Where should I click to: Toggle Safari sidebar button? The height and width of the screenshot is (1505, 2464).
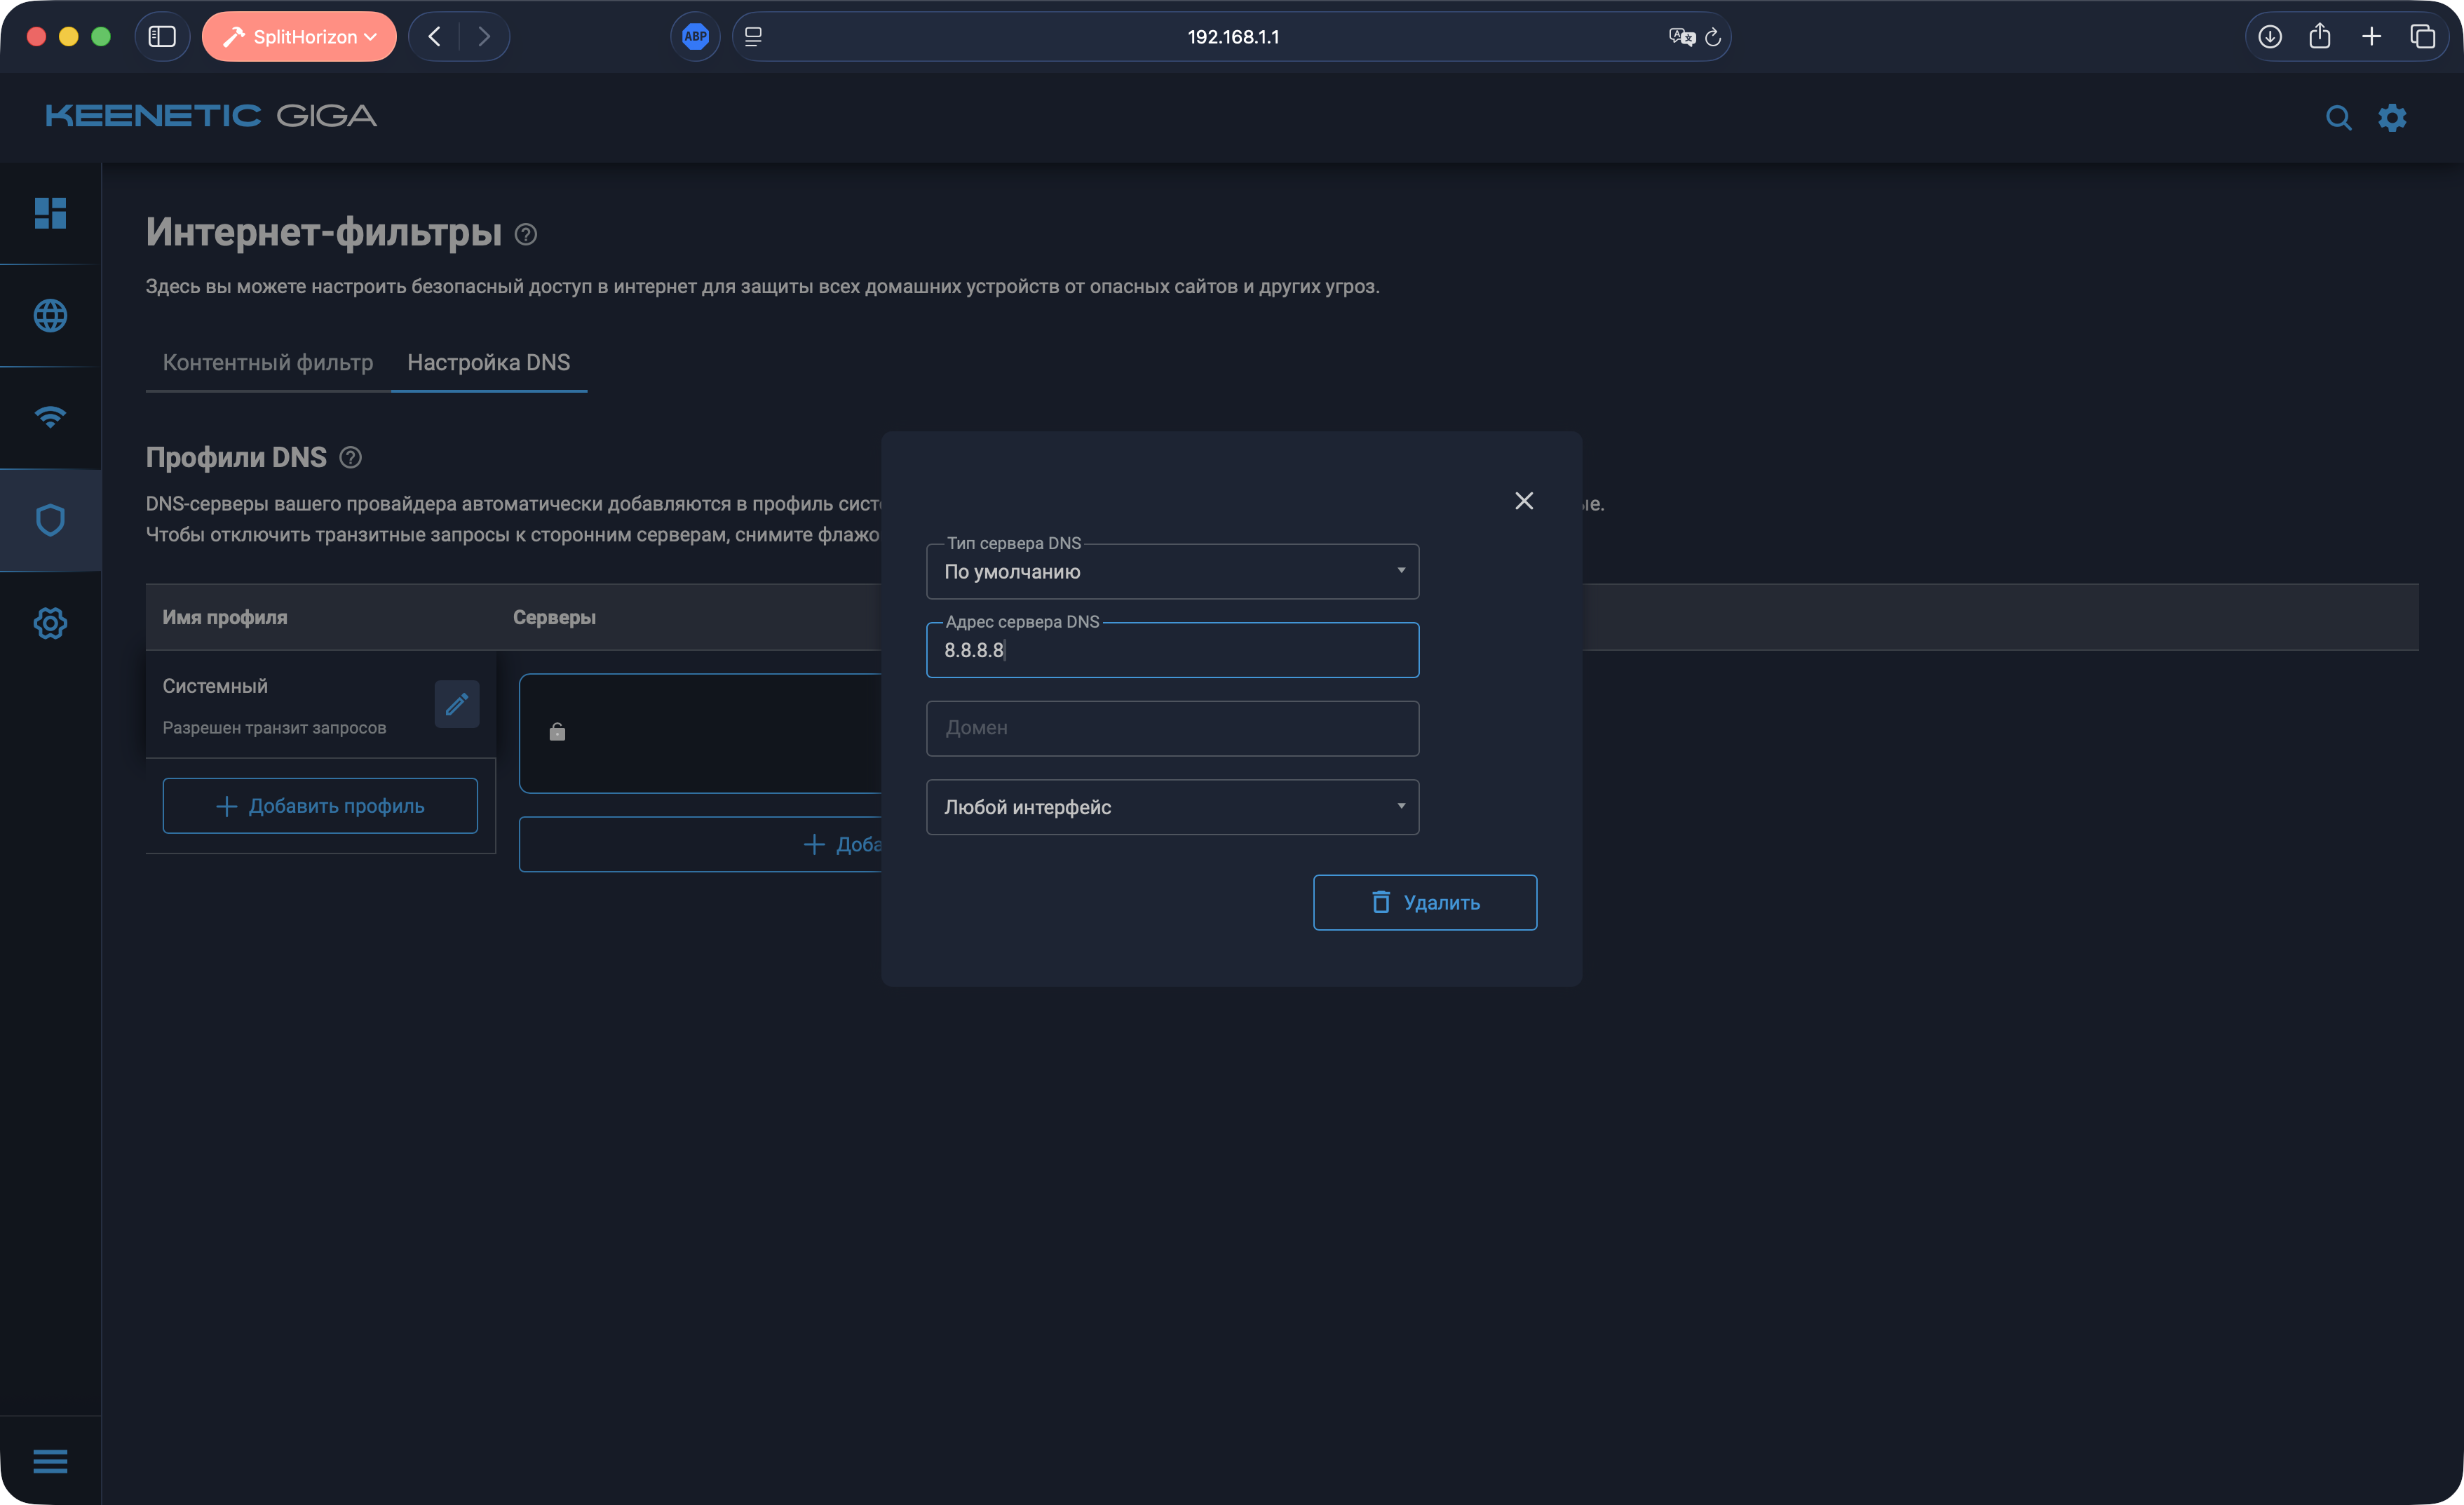coord(162,37)
